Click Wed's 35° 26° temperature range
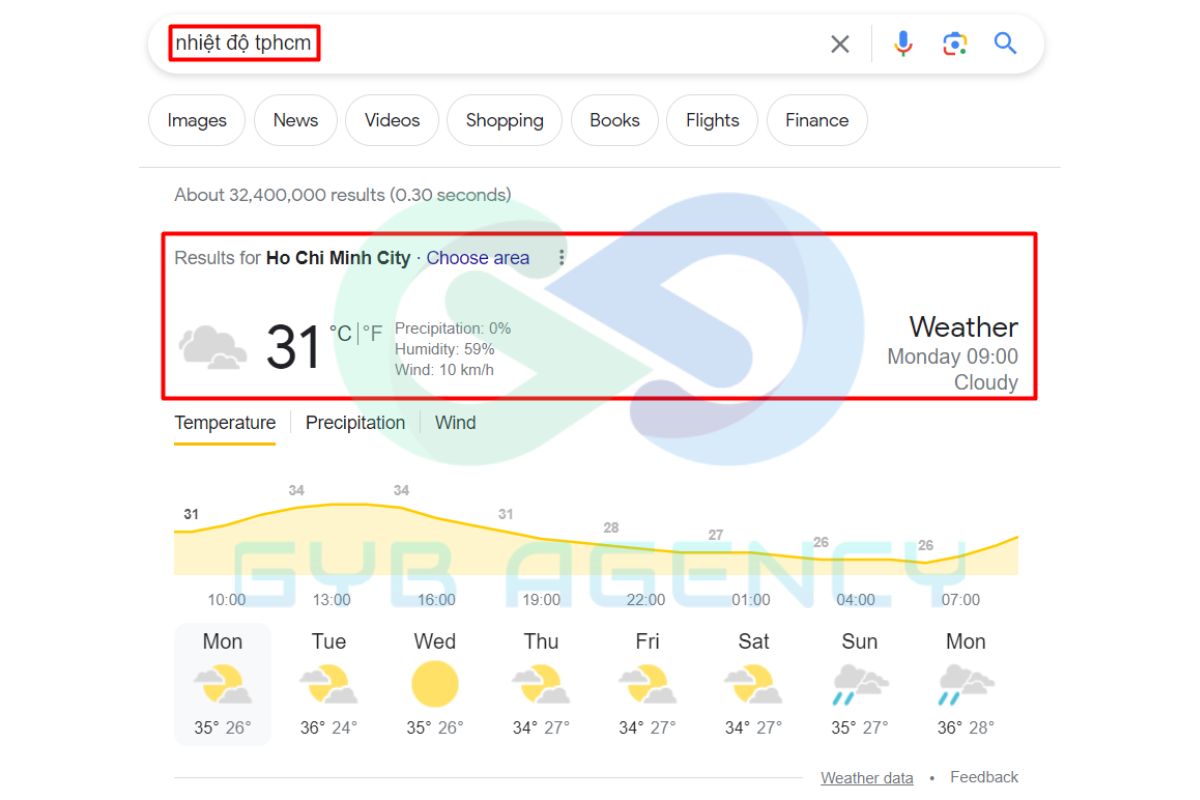The image size is (1200, 800). 435,728
